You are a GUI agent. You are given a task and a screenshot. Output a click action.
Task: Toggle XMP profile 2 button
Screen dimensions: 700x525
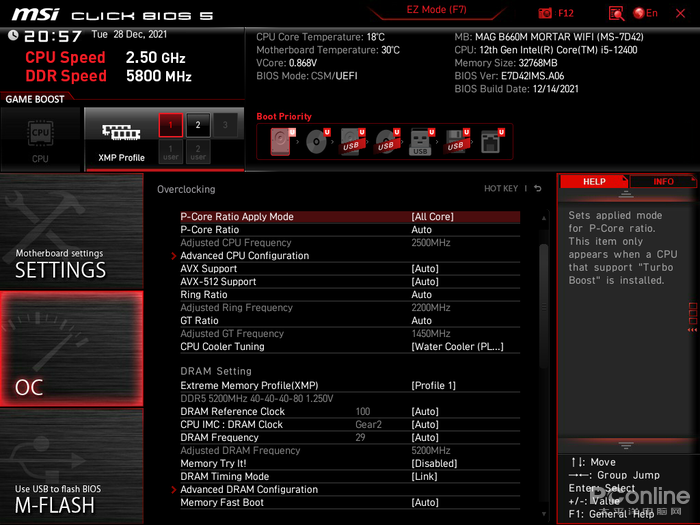(x=198, y=125)
